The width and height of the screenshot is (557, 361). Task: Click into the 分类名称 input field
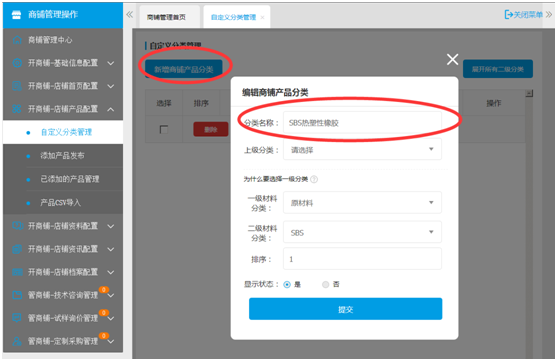coord(362,123)
